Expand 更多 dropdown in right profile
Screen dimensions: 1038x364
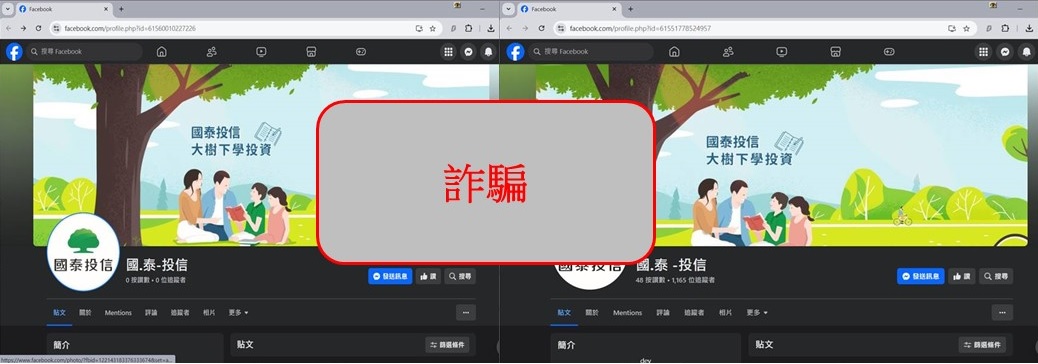coord(757,312)
